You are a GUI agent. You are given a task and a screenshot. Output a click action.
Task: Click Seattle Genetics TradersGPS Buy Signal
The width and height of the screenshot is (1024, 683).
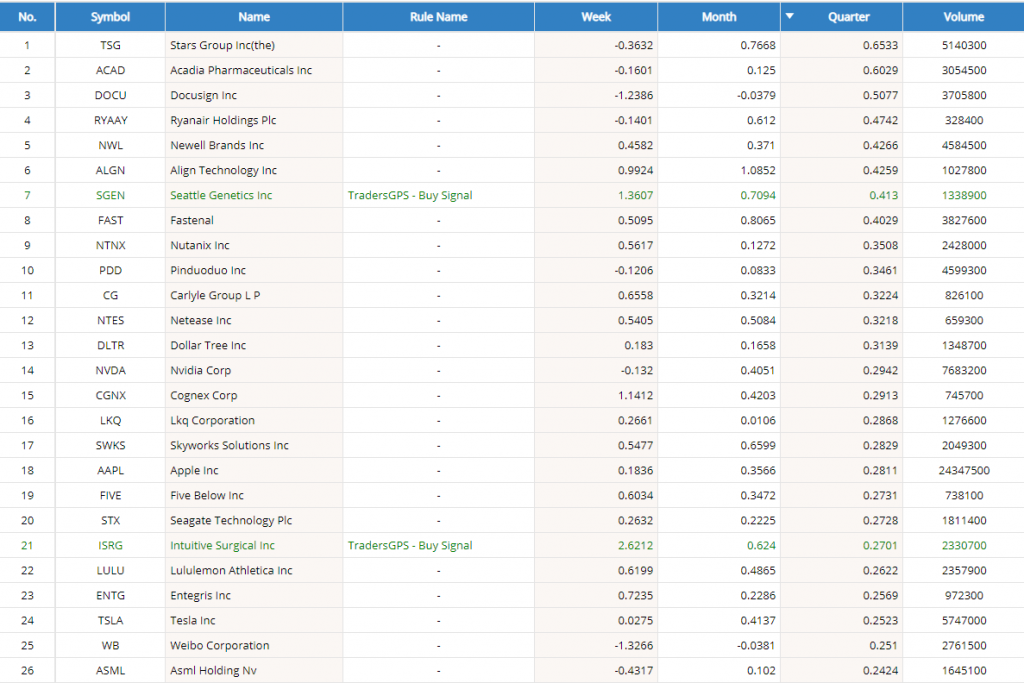pyautogui.click(x=409, y=195)
